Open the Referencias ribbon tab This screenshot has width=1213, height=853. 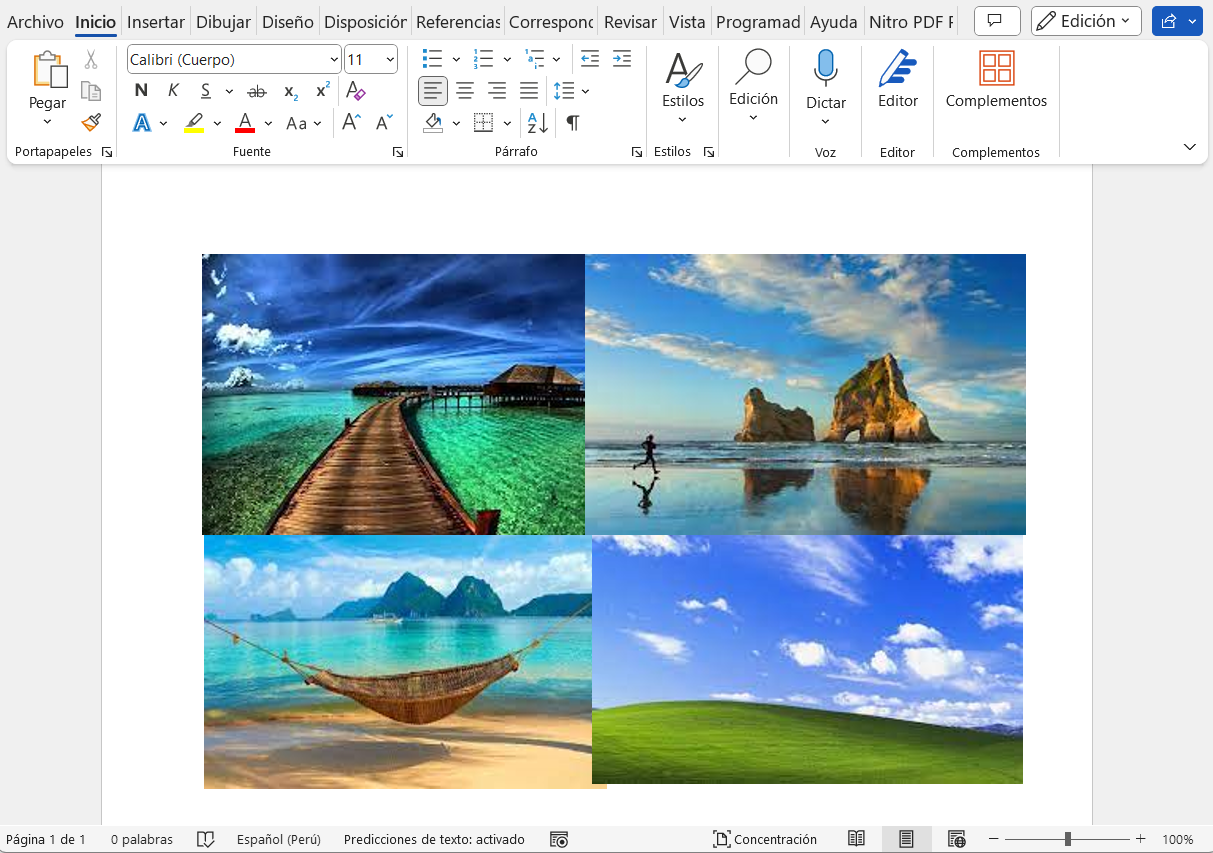coord(458,22)
